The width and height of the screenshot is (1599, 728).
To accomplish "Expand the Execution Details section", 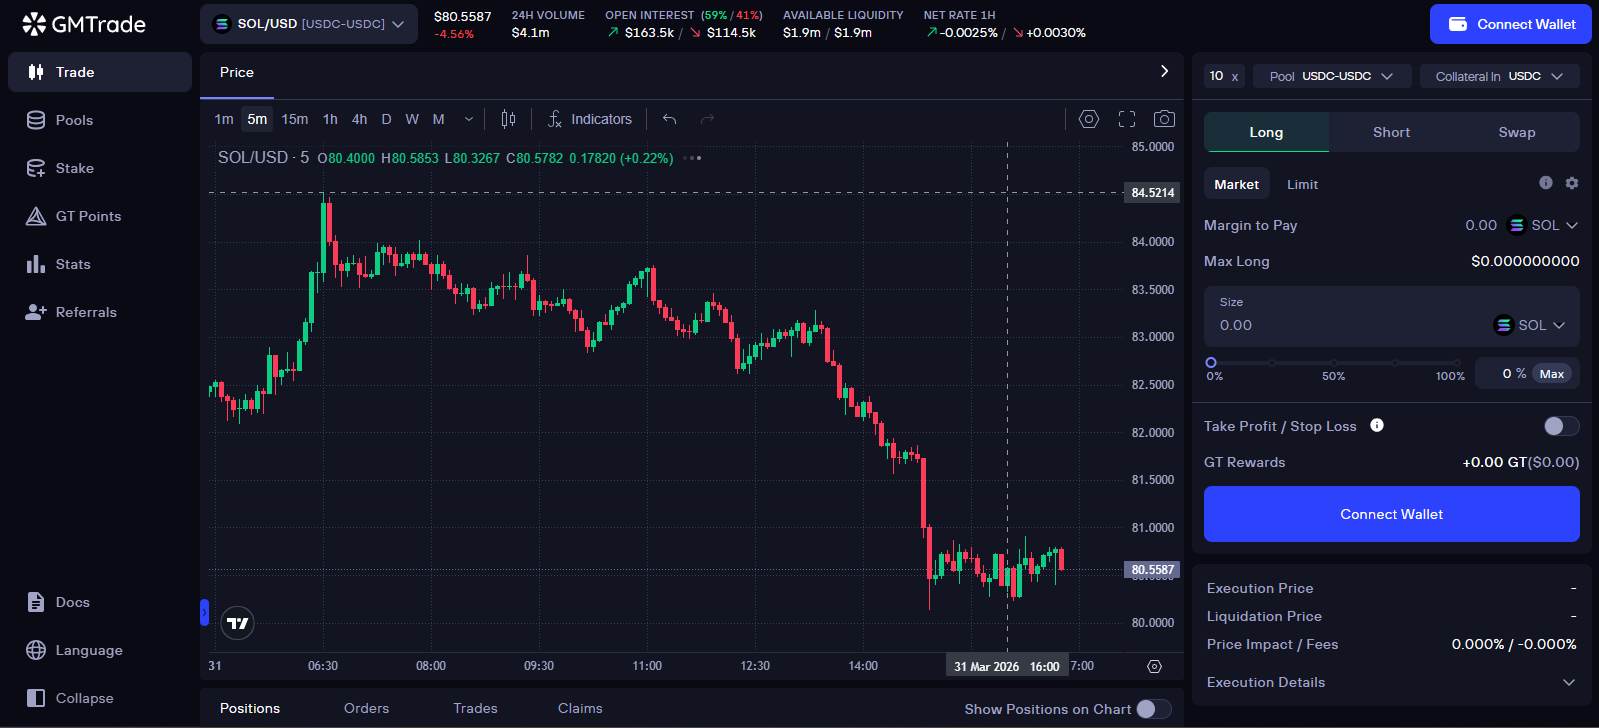I will (1391, 682).
